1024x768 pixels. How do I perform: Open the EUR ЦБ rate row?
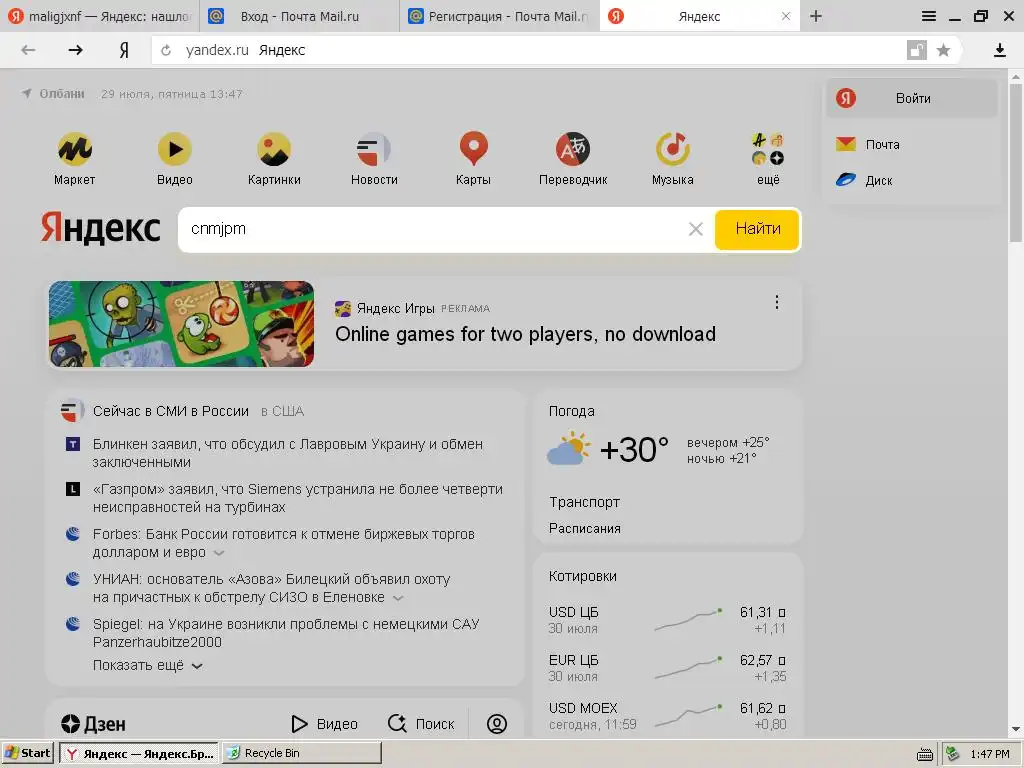point(667,668)
